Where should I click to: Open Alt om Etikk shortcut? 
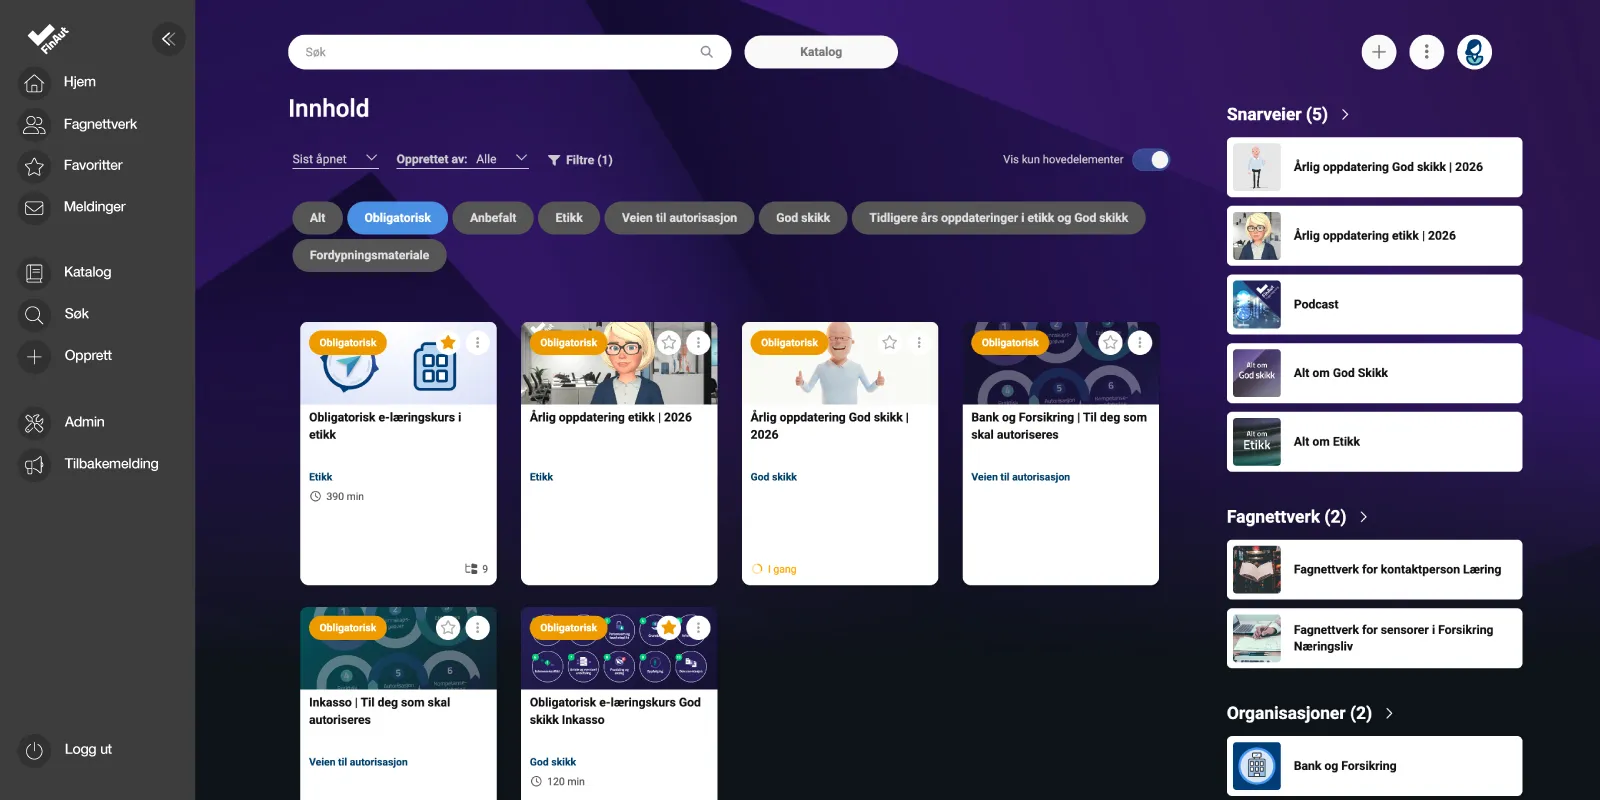click(1374, 442)
